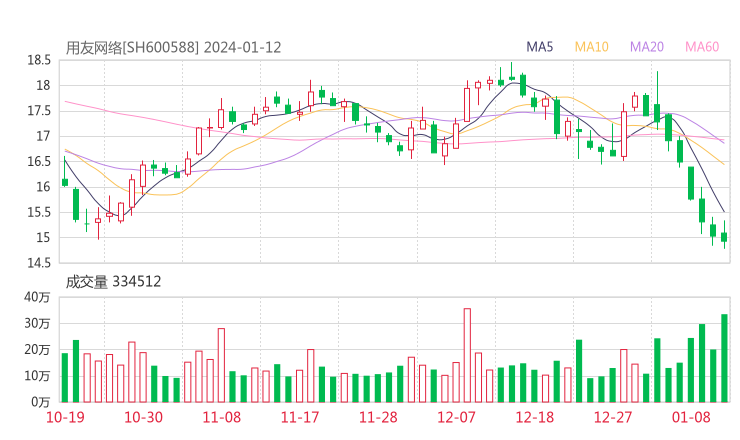Click the 12-27 date axis label
This screenshot has width=740, height=440.
pyautogui.click(x=613, y=417)
